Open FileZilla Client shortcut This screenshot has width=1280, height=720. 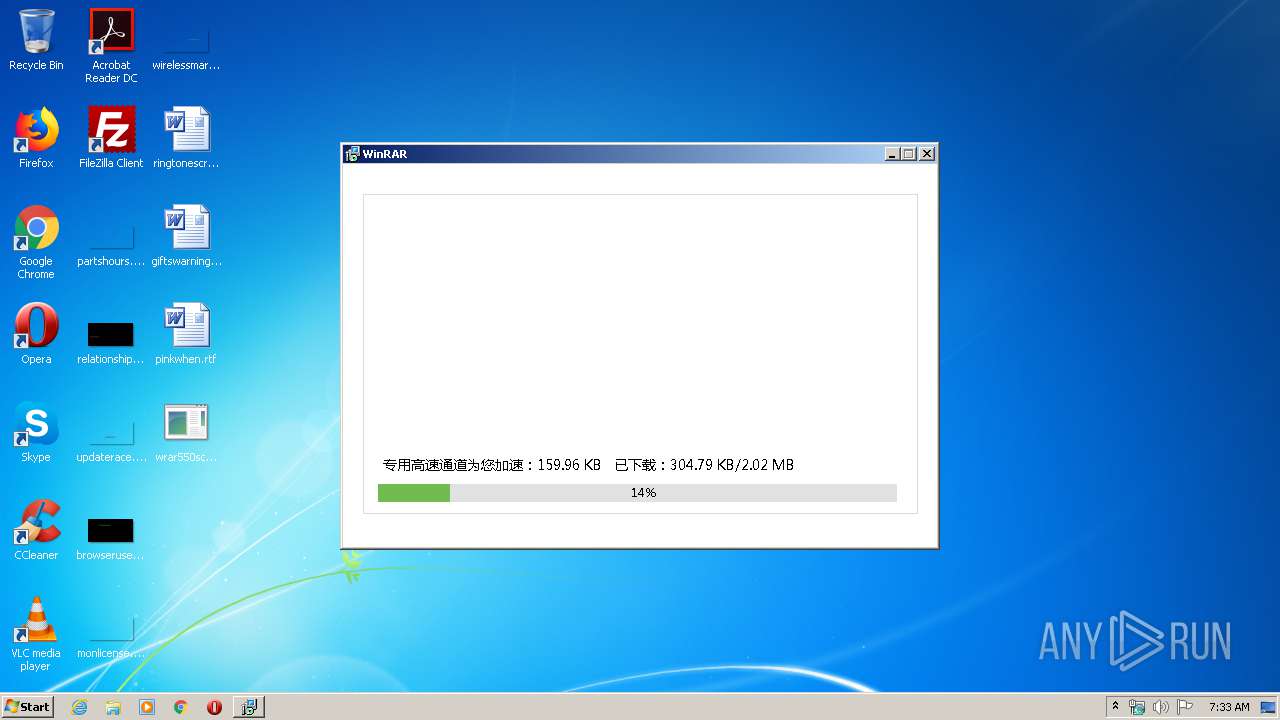111,138
